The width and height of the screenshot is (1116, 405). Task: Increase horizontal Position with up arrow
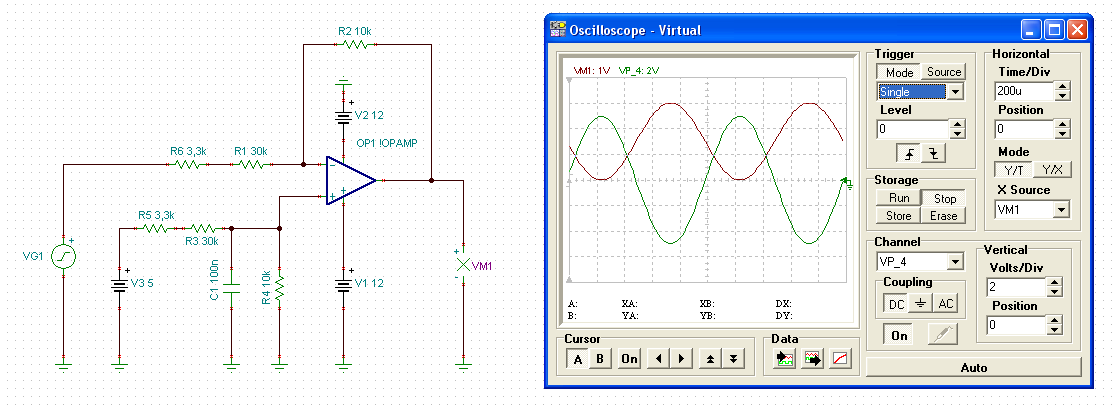(1063, 125)
